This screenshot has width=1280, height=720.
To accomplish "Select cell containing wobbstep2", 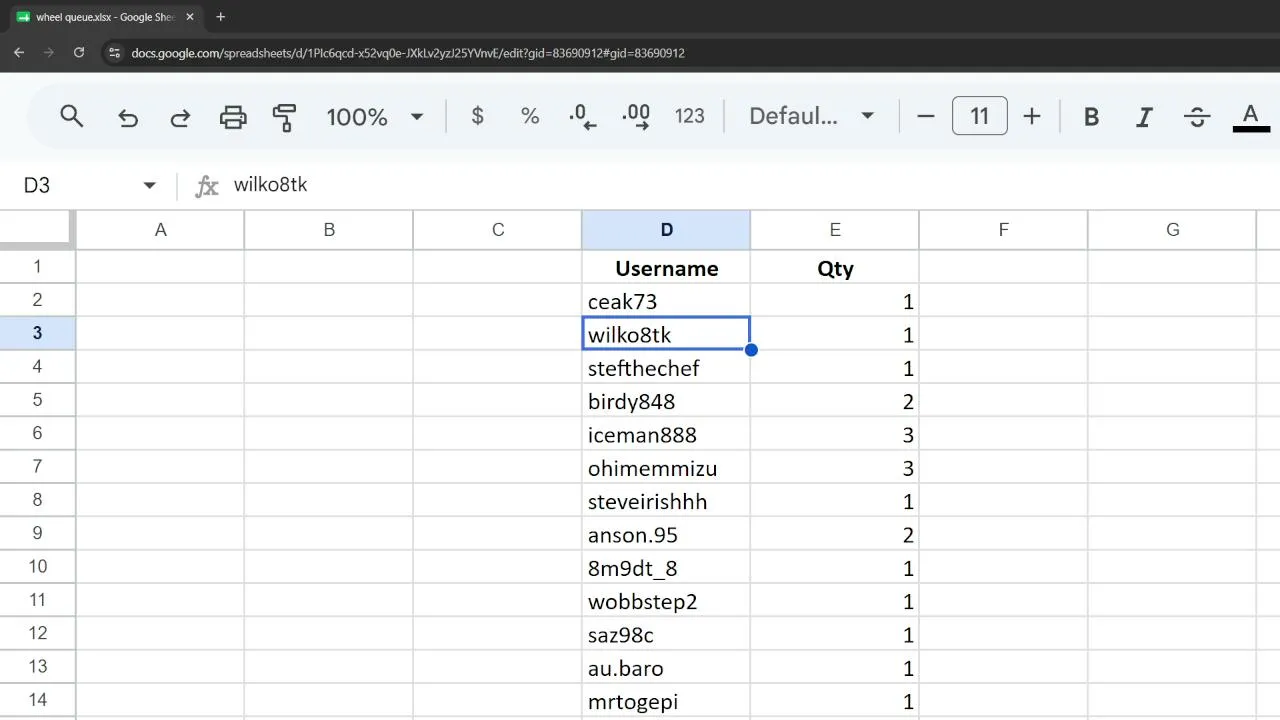I will tap(666, 600).
